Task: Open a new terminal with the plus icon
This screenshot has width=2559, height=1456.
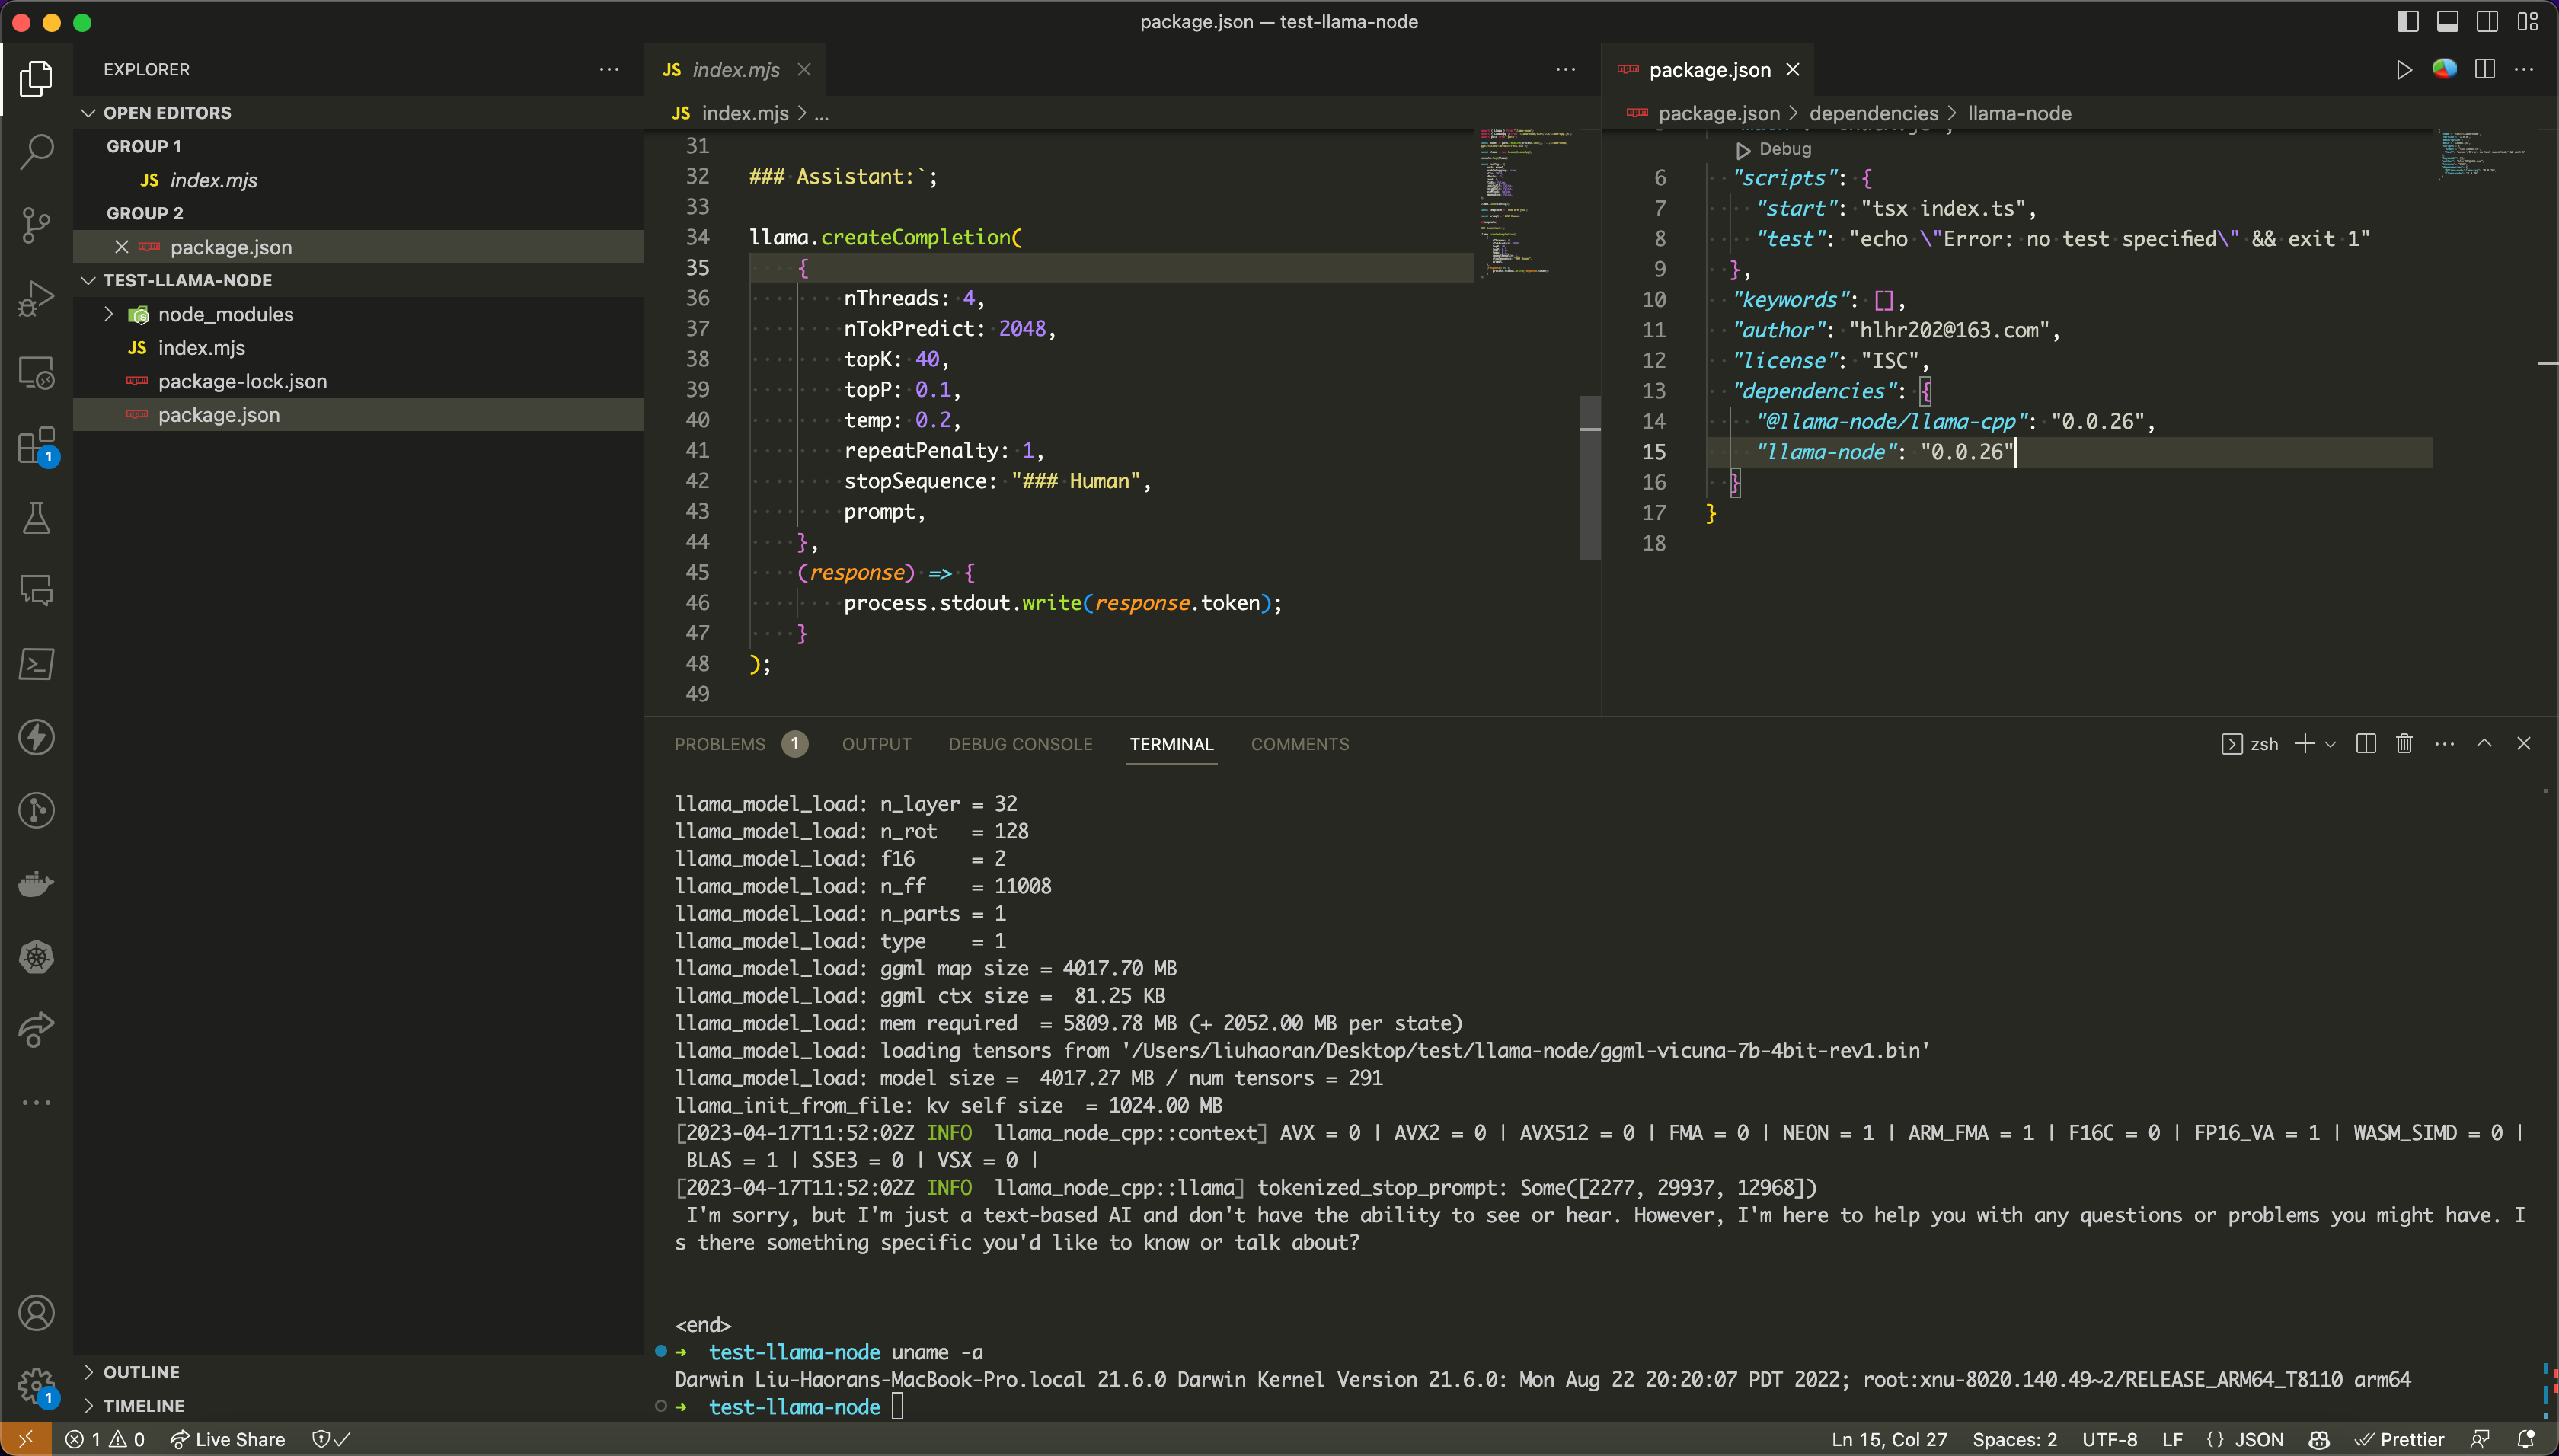Action: click(x=2304, y=744)
